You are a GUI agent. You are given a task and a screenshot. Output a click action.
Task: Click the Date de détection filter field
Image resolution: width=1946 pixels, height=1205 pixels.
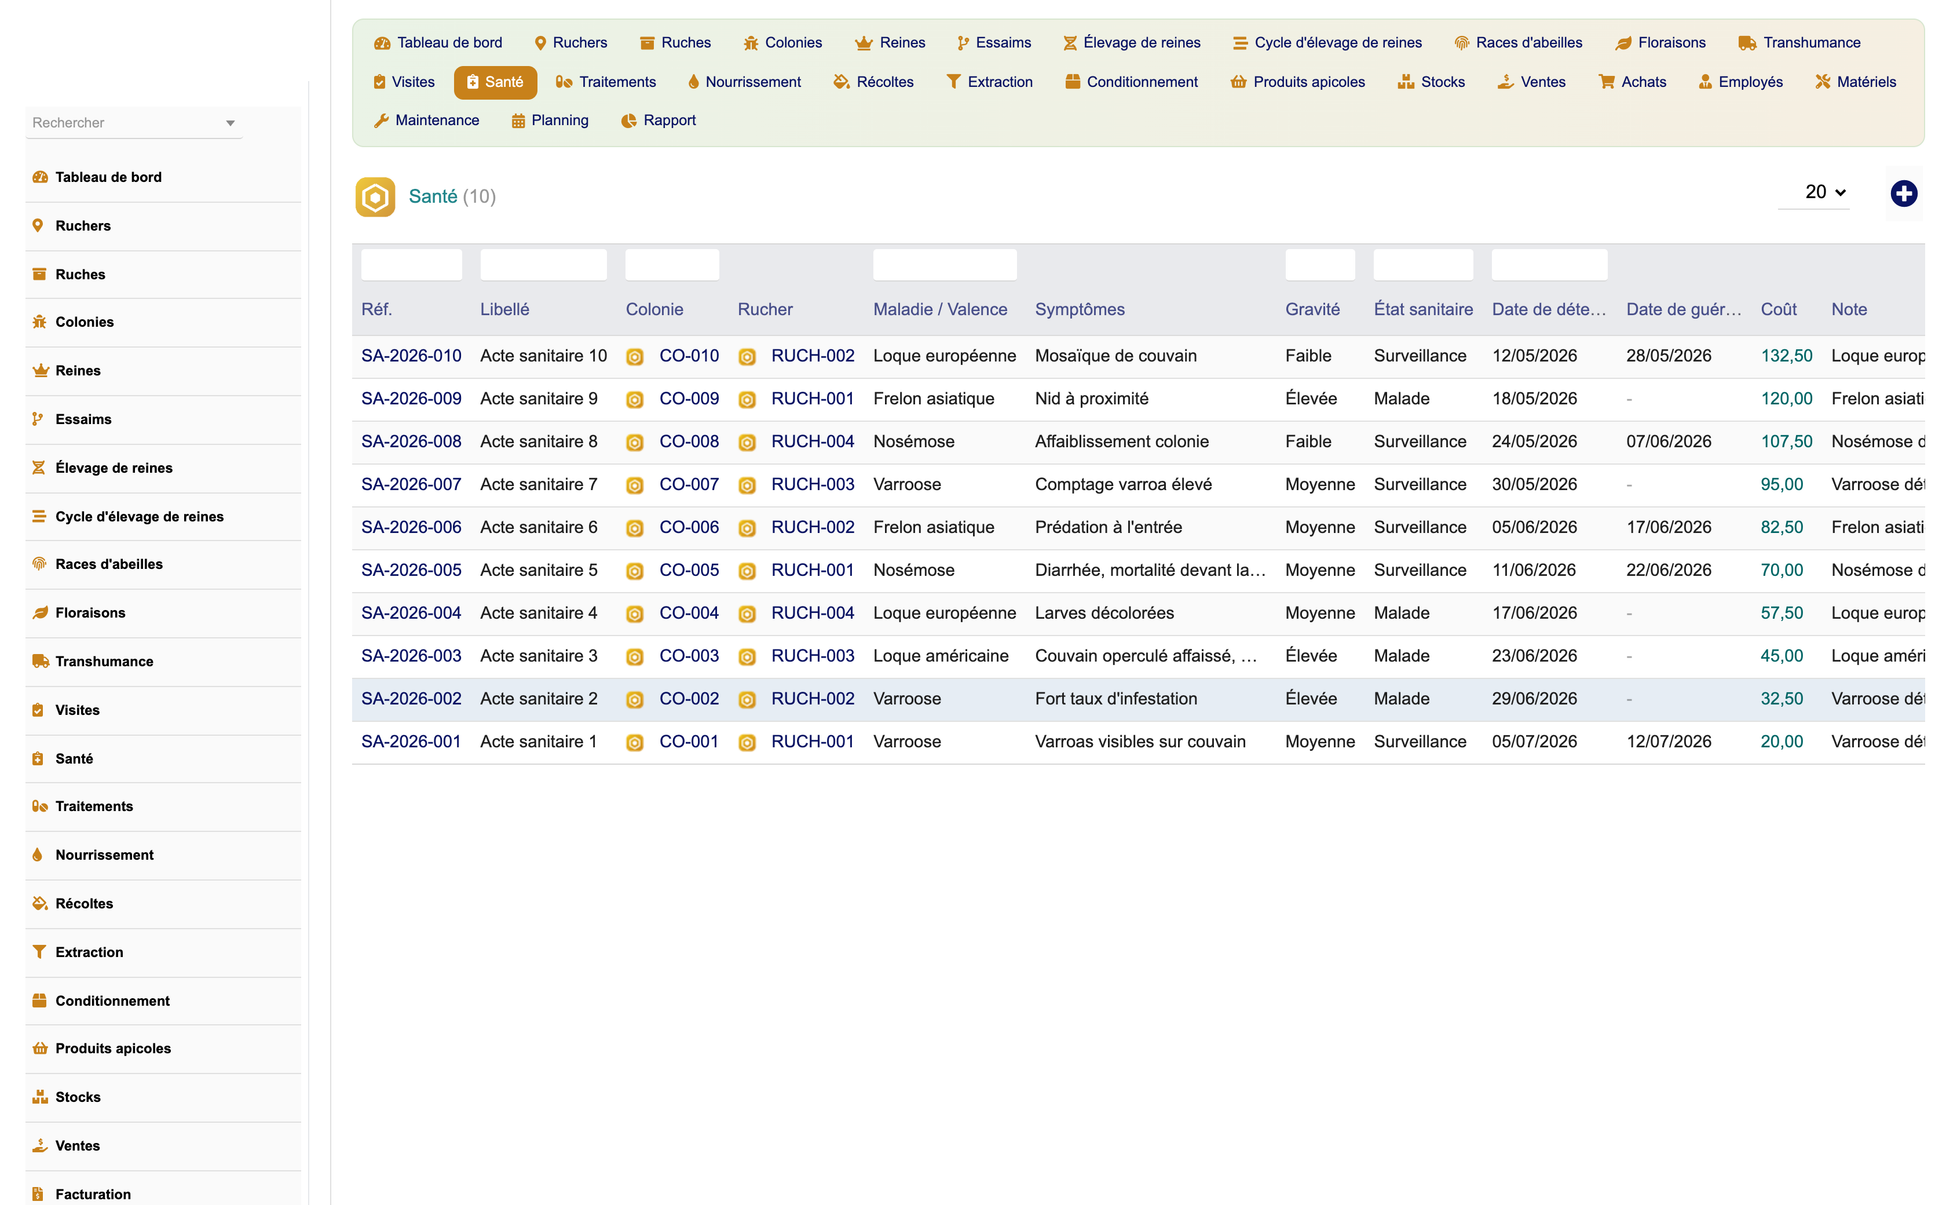1550,265
